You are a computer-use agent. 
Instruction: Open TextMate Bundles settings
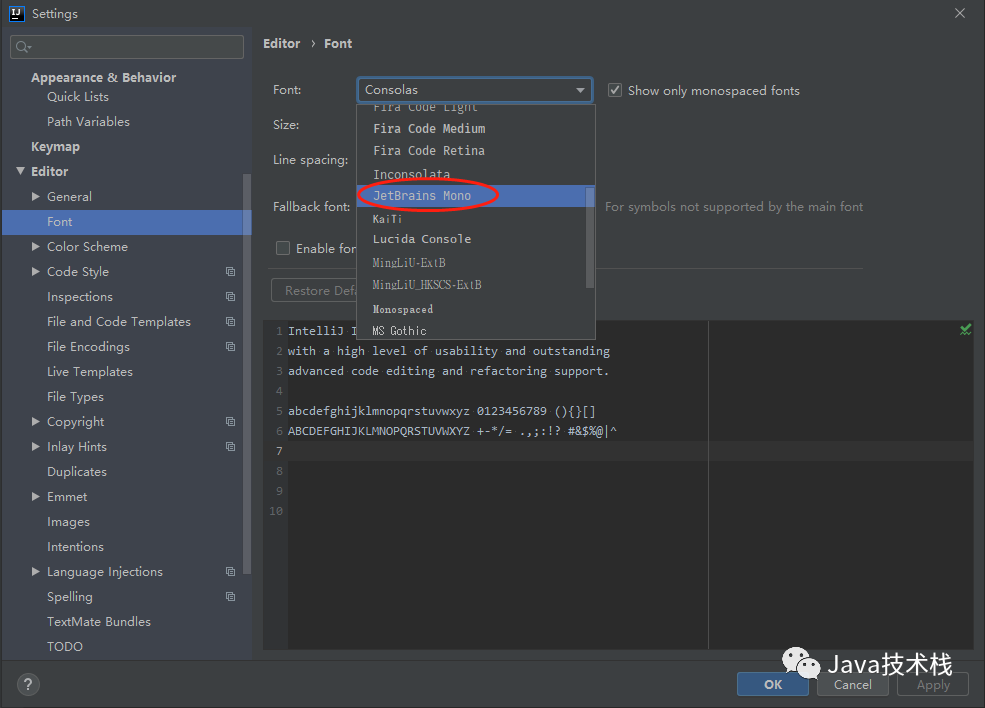pos(99,621)
